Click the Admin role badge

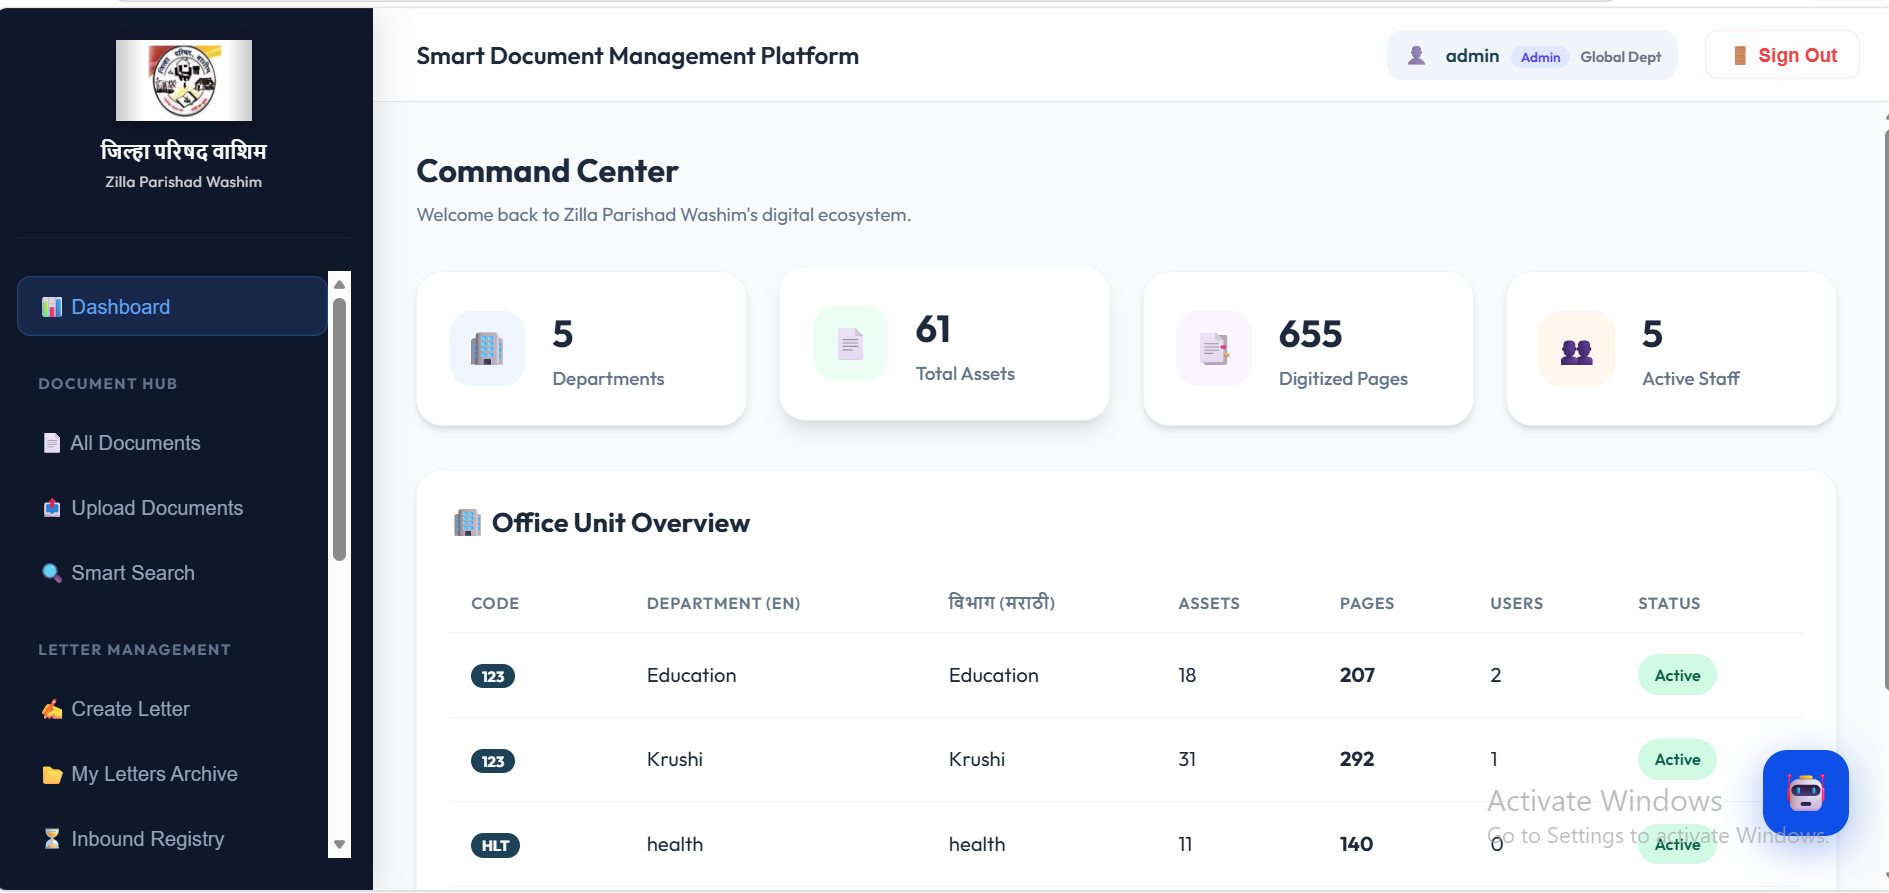pyautogui.click(x=1540, y=57)
